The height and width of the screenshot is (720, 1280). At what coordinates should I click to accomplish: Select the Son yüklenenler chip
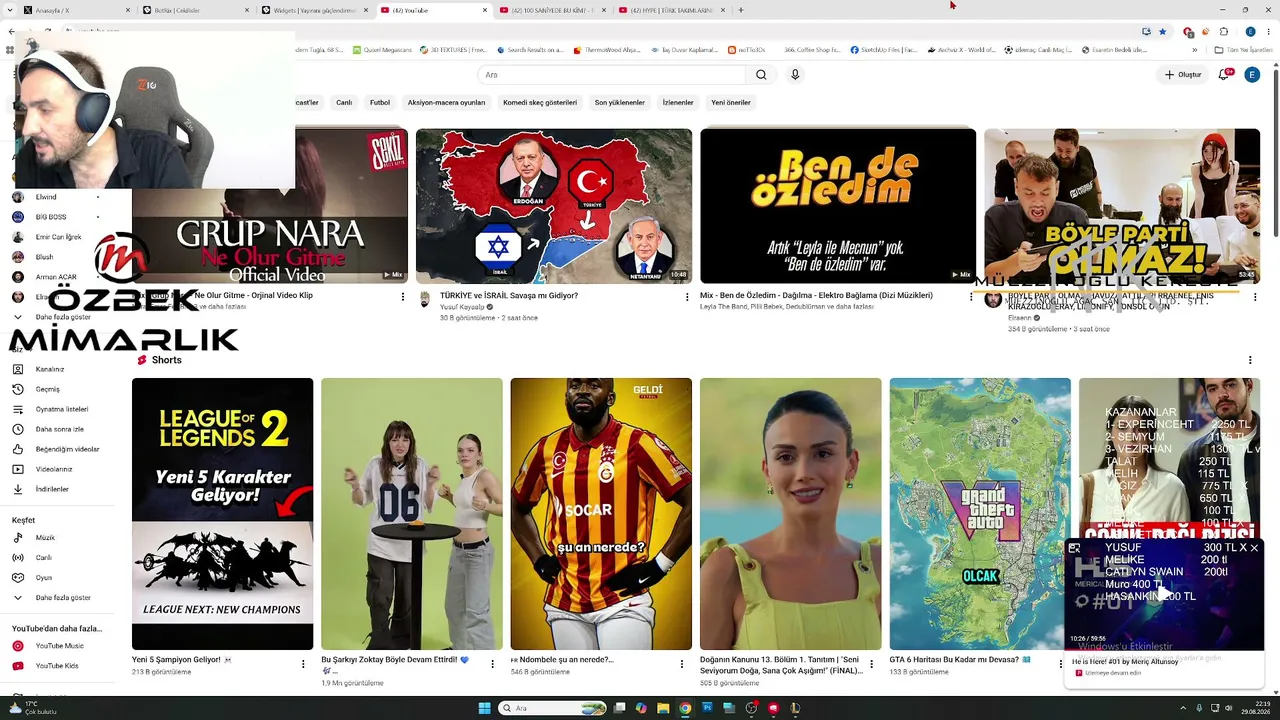tap(620, 102)
